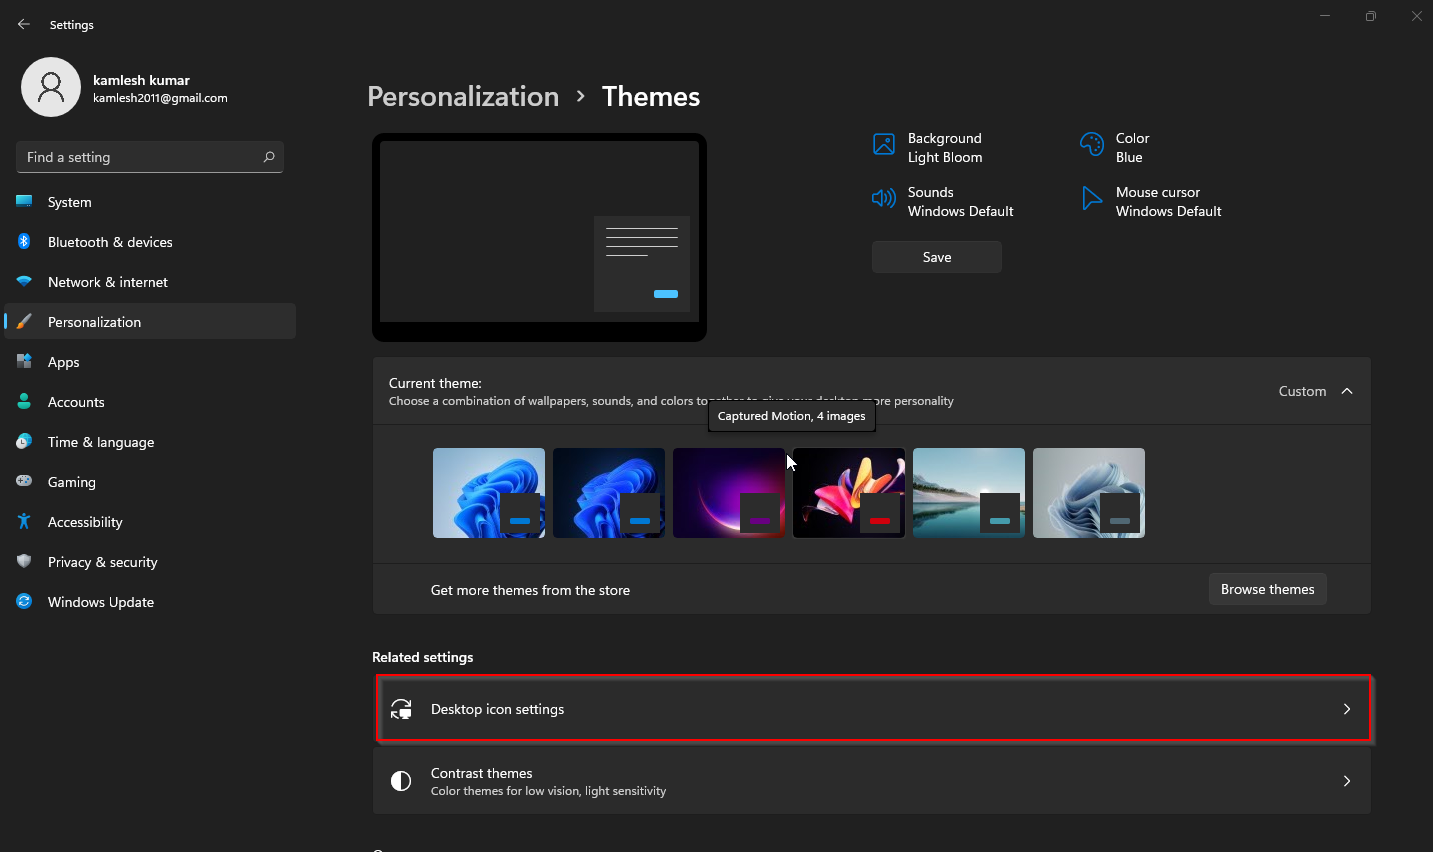Click the back arrow at top left

click(x=23, y=23)
